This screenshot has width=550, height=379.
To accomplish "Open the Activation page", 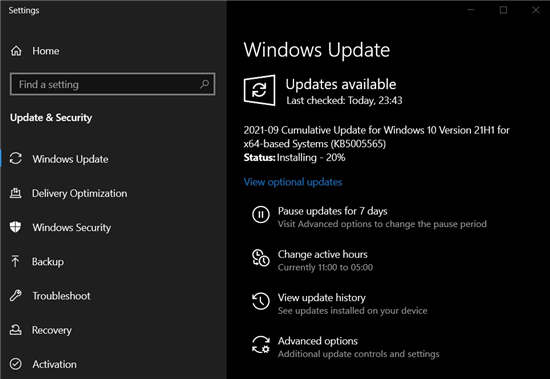I will coord(54,364).
